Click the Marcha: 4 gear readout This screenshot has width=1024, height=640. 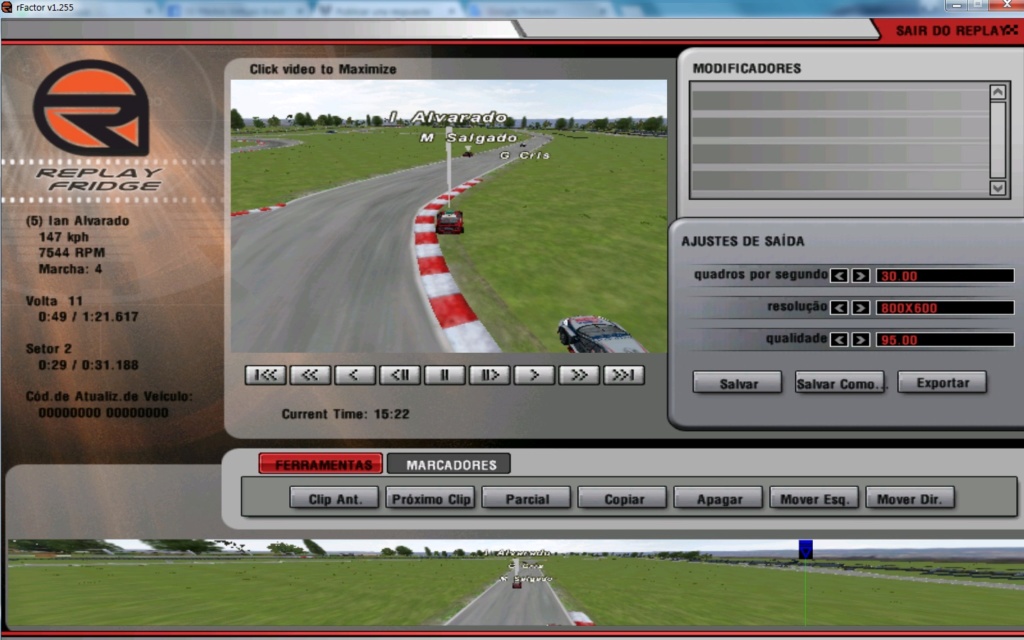[x=70, y=269]
